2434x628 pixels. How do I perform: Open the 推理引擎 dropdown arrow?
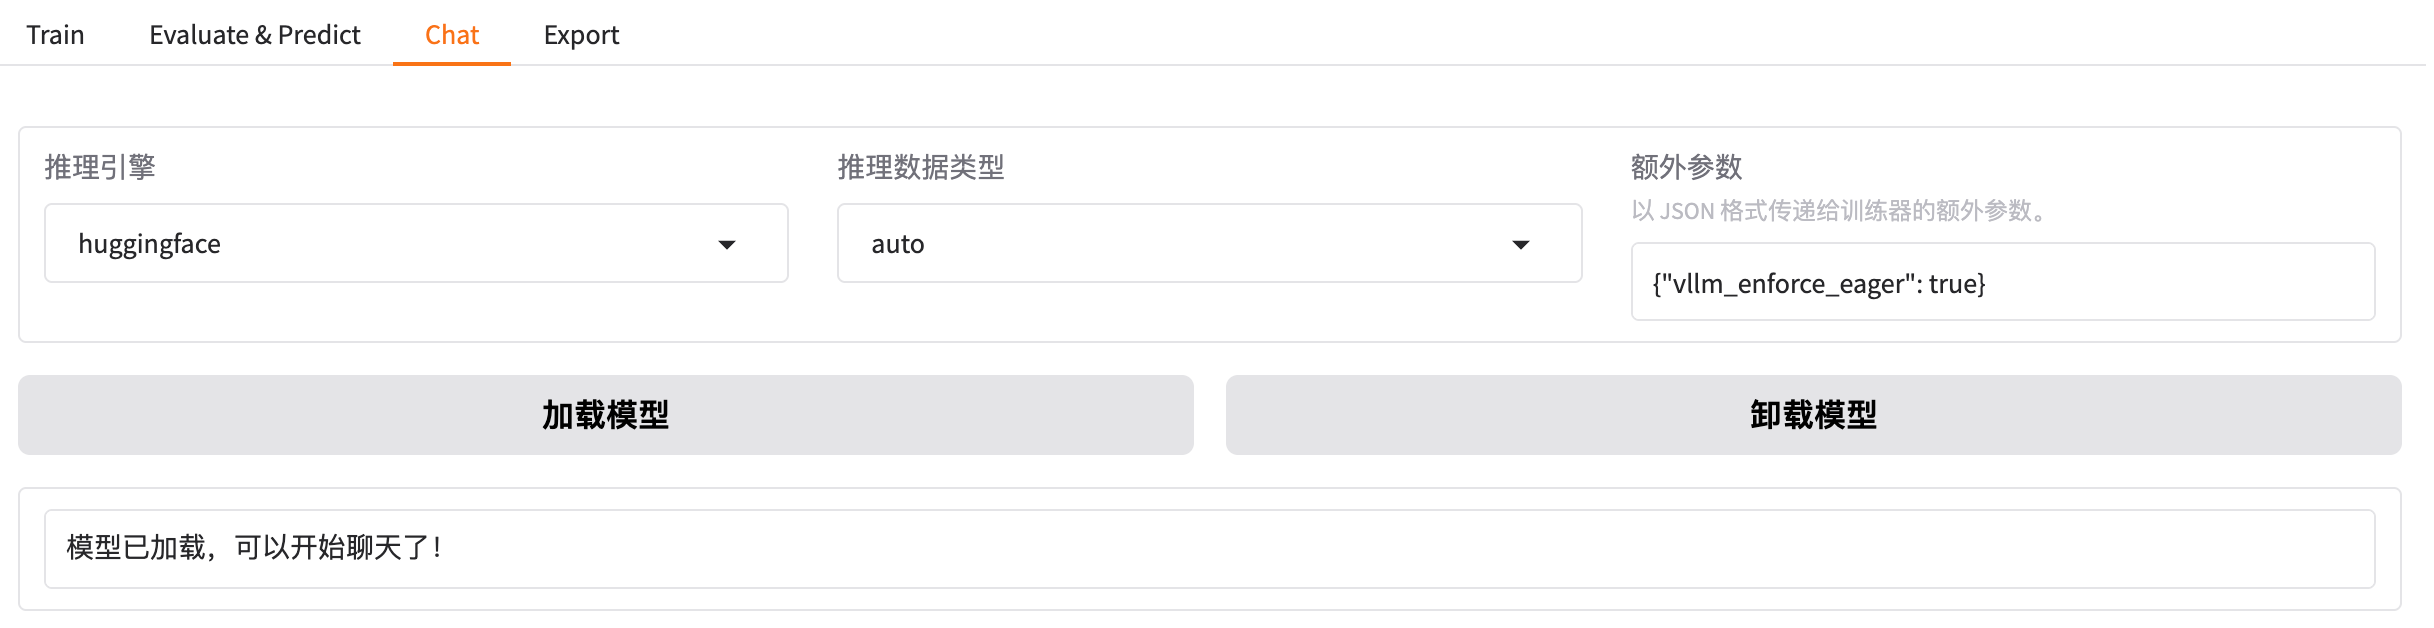729,243
